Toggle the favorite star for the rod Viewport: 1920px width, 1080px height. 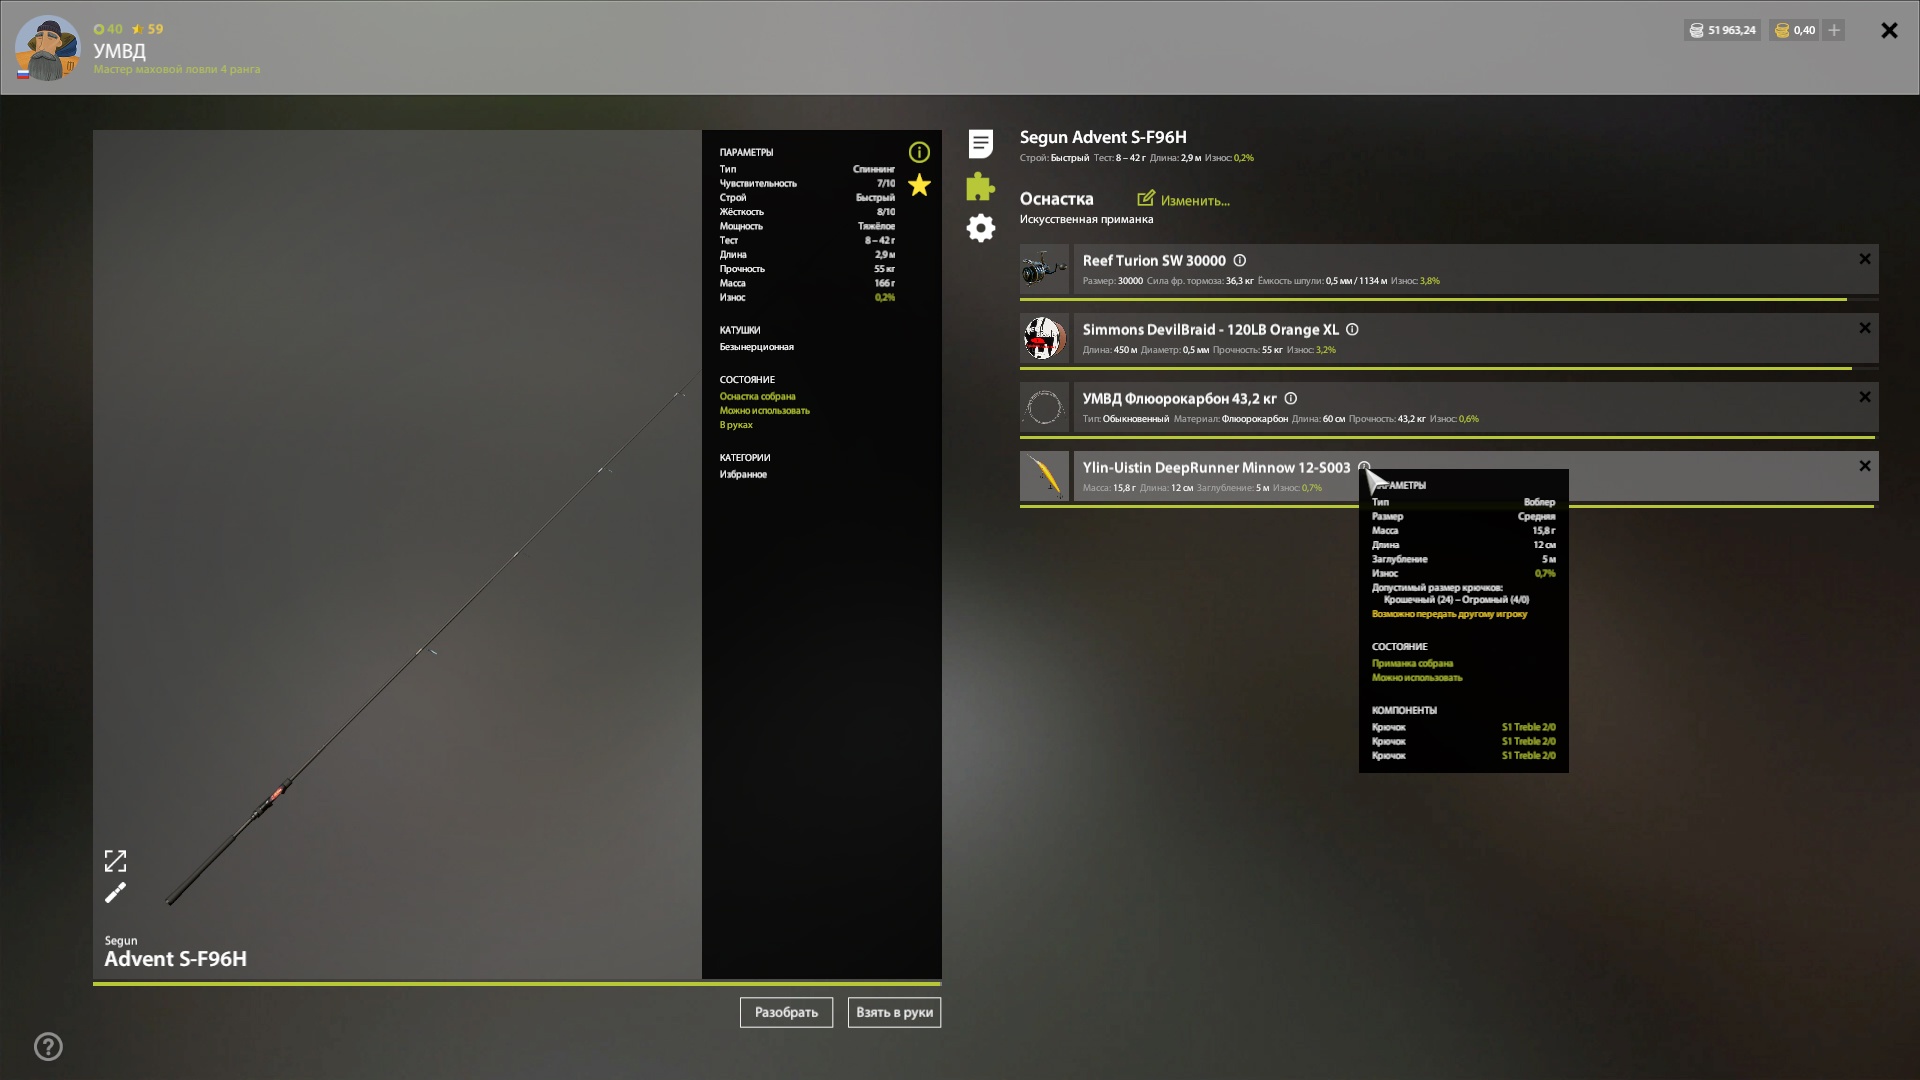pos(919,185)
